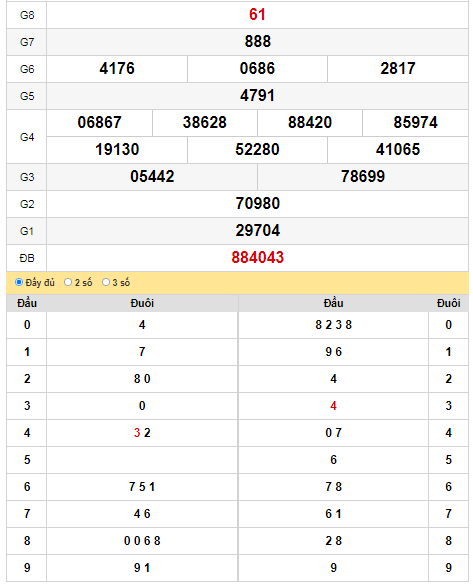This screenshot has height=586, width=473.
Task: Click G6 number 4176
Action: pyautogui.click(x=117, y=69)
